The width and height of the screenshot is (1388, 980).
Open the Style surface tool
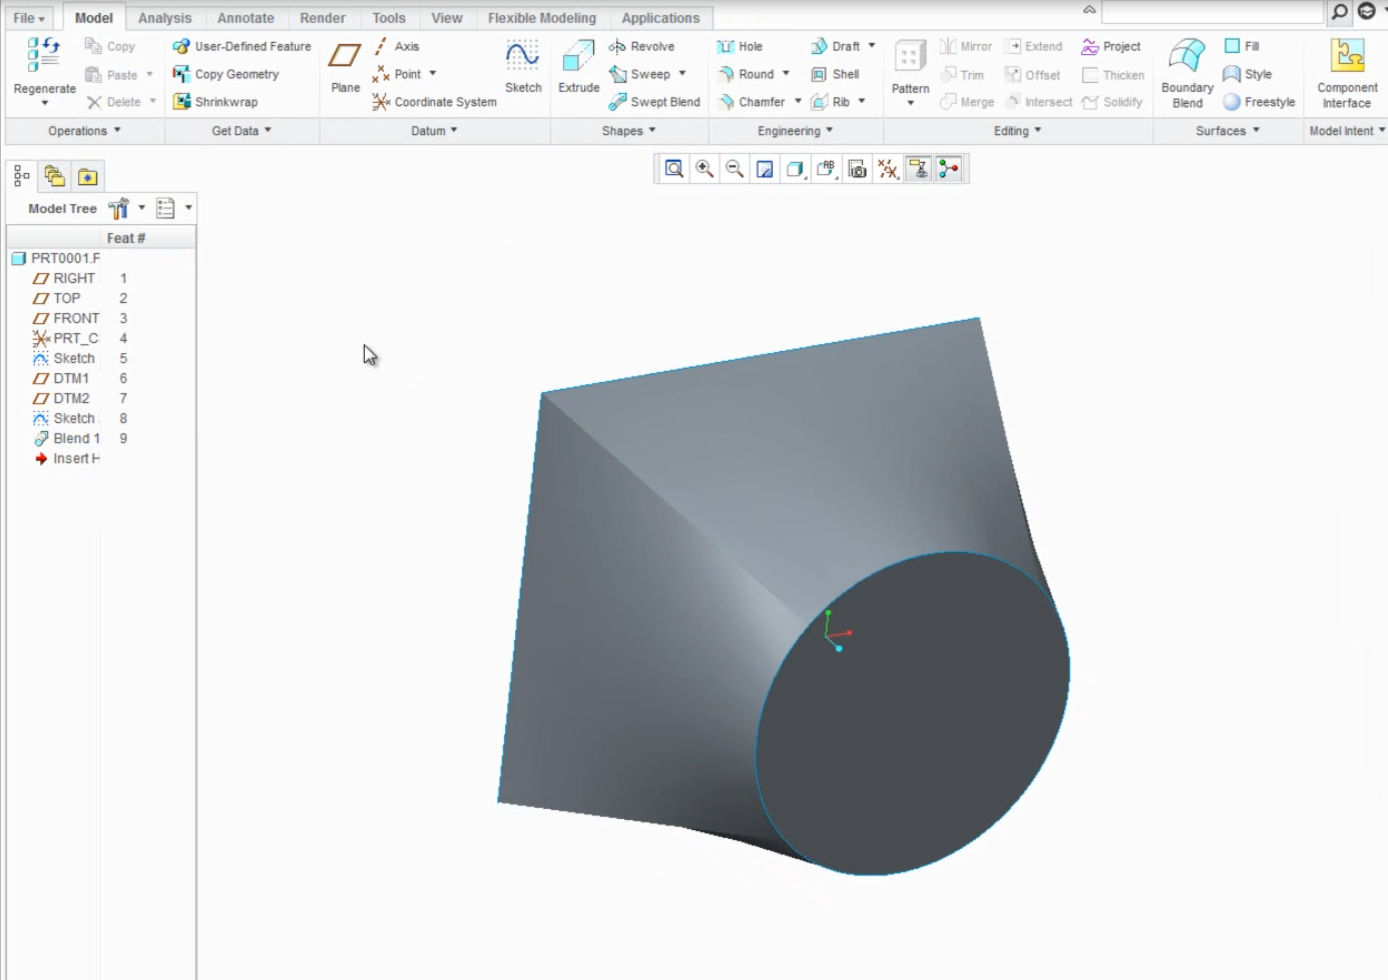(x=1248, y=74)
